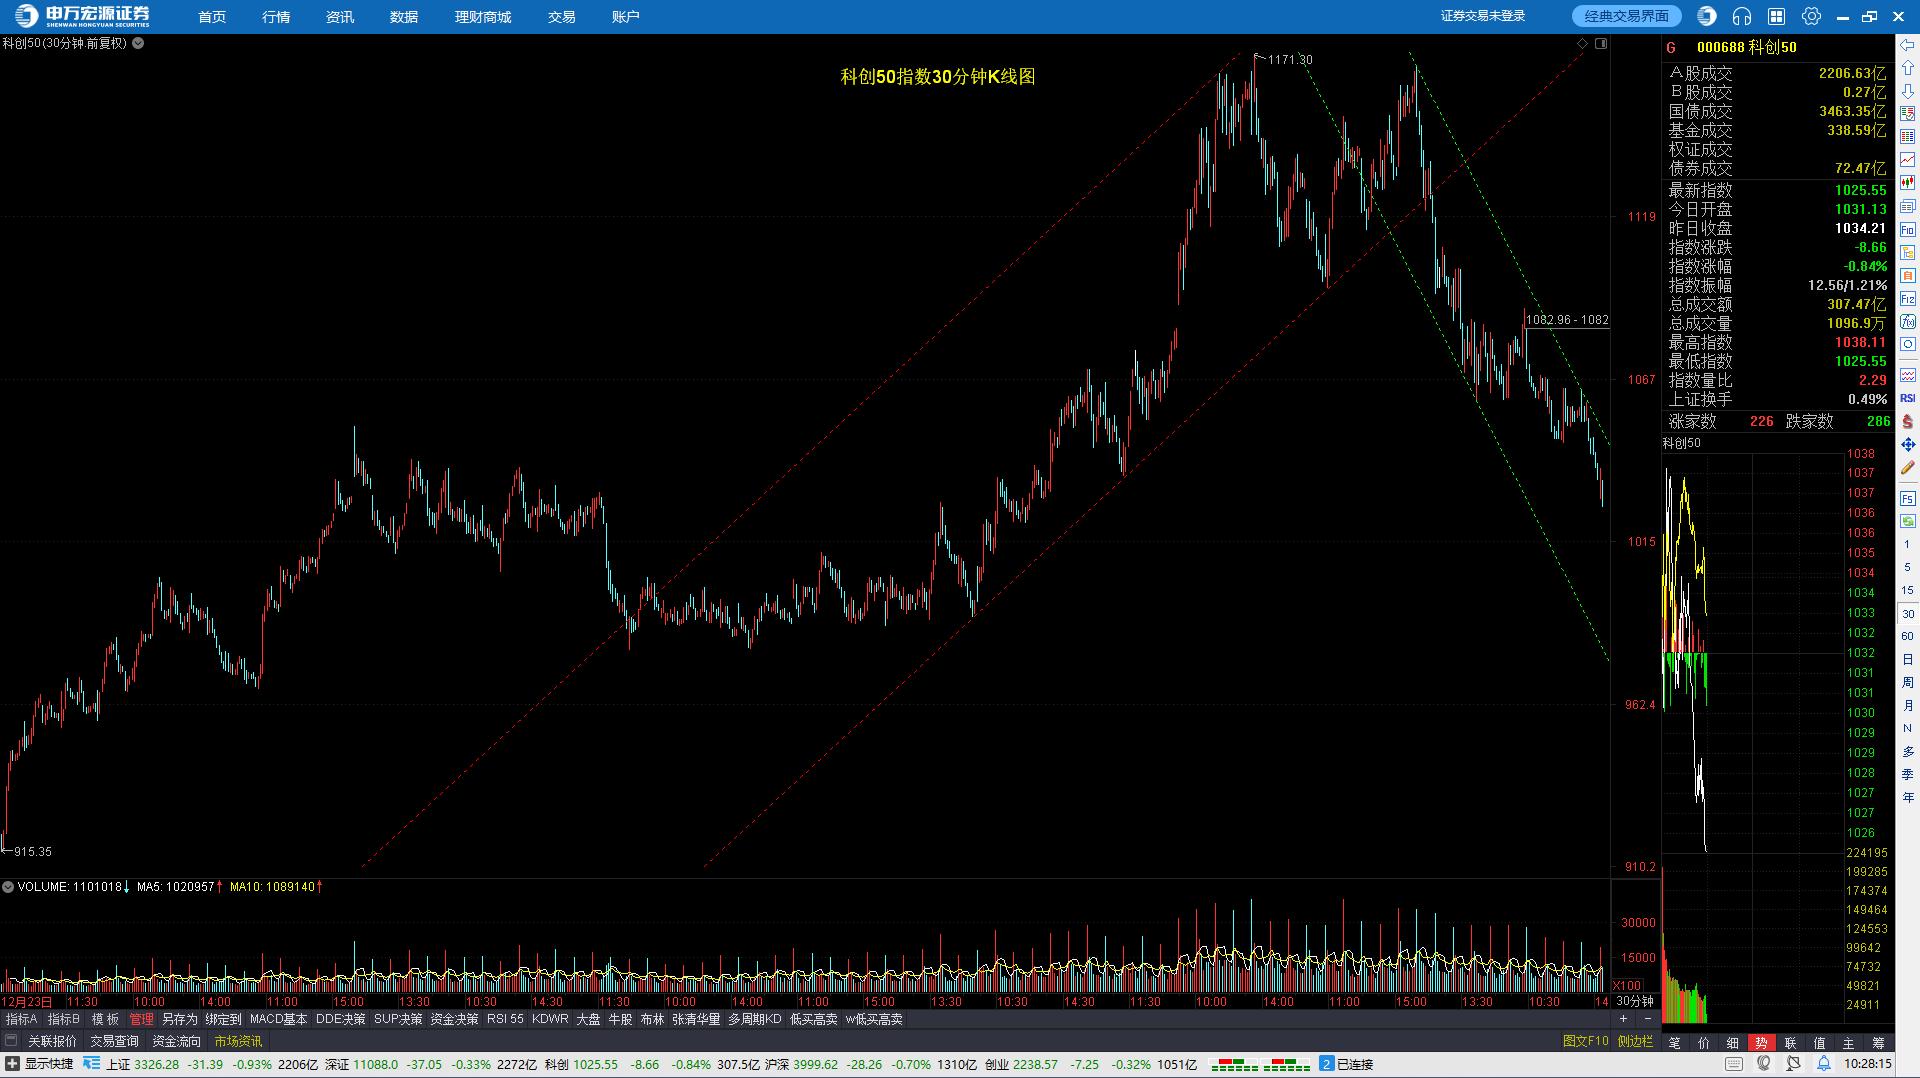Screen dimensions: 1920x1078
Task: Switch to monthly (月) period
Action: pyautogui.click(x=1908, y=705)
